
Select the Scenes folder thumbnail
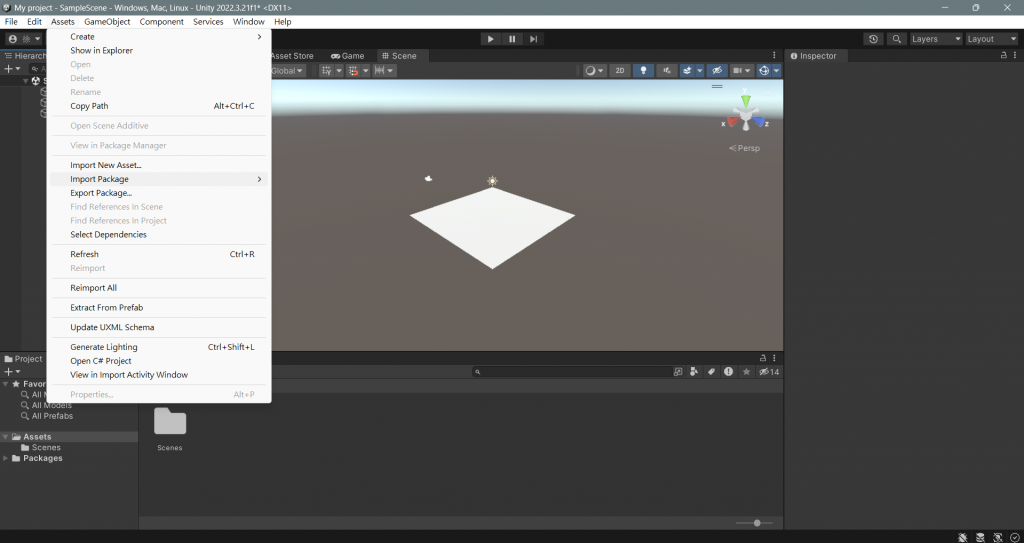click(170, 429)
